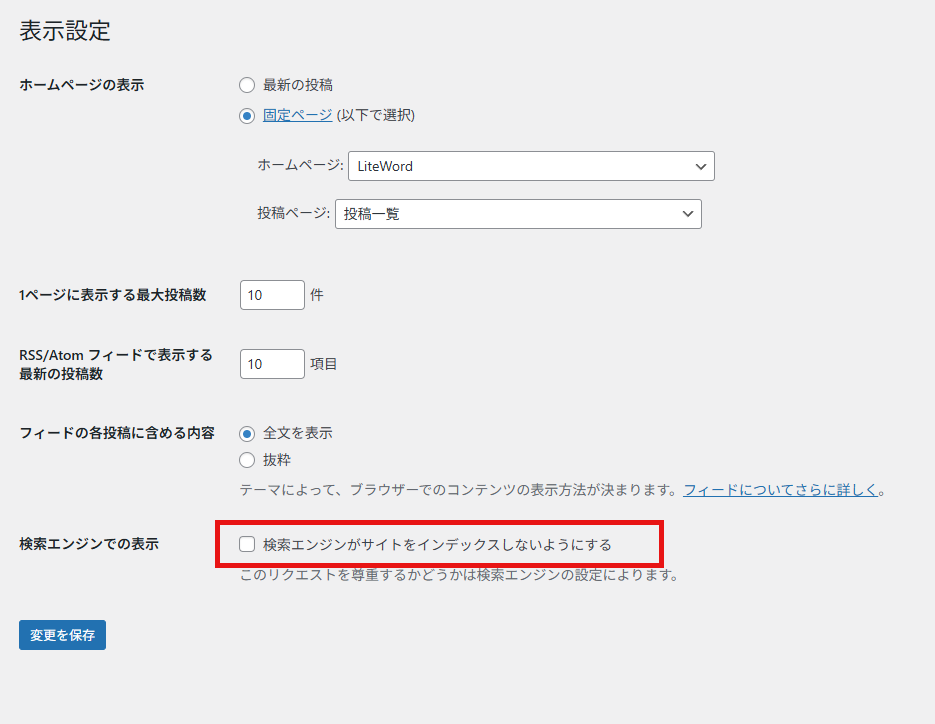Screen dimensions: 935x724
Task: Click the 表示設定 page heading
Action: [x=65, y=31]
